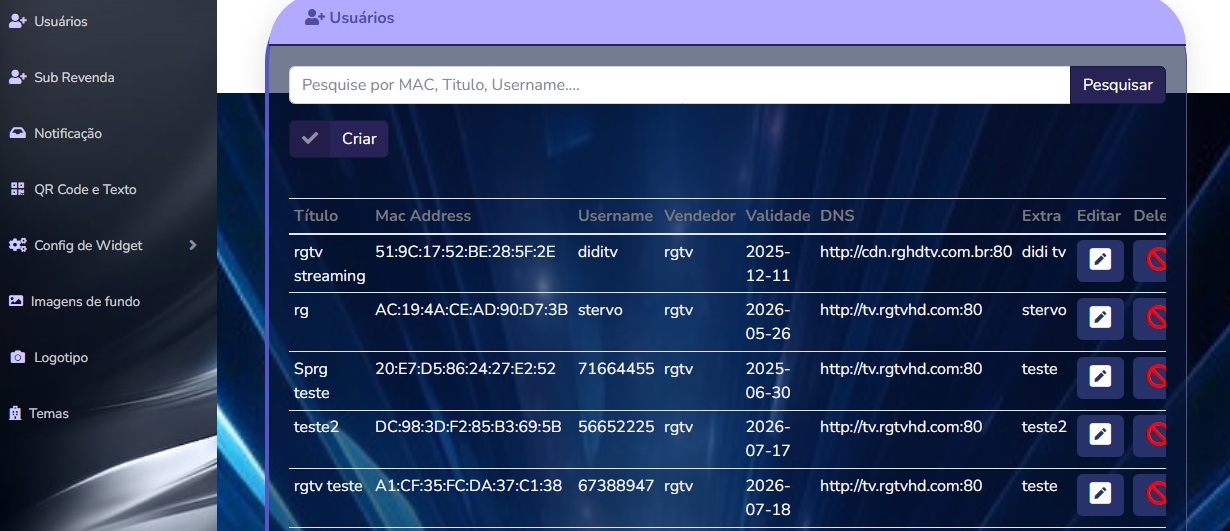Delete the user with username 56652225
The width and height of the screenshot is (1230, 531).
[1154, 435]
